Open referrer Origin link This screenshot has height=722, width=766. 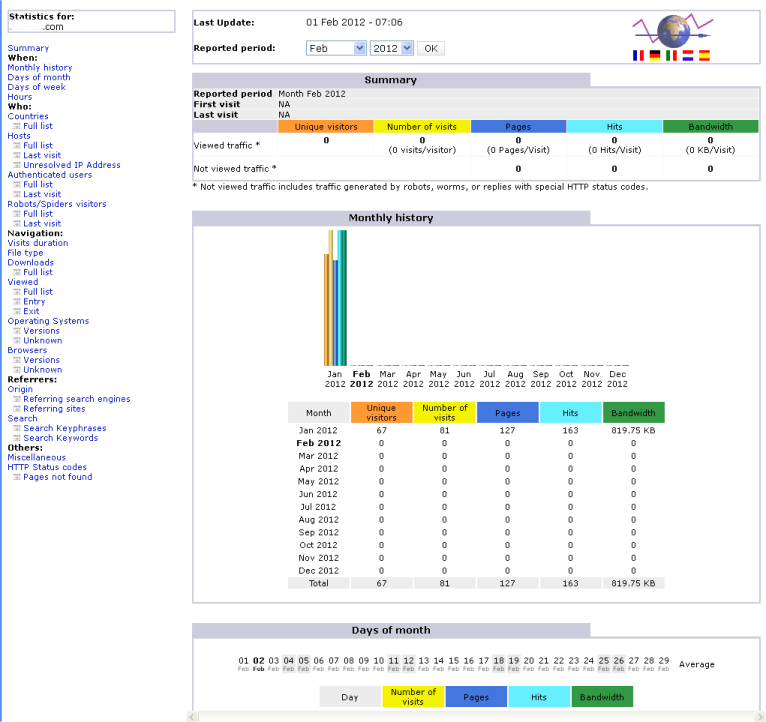pos(20,389)
